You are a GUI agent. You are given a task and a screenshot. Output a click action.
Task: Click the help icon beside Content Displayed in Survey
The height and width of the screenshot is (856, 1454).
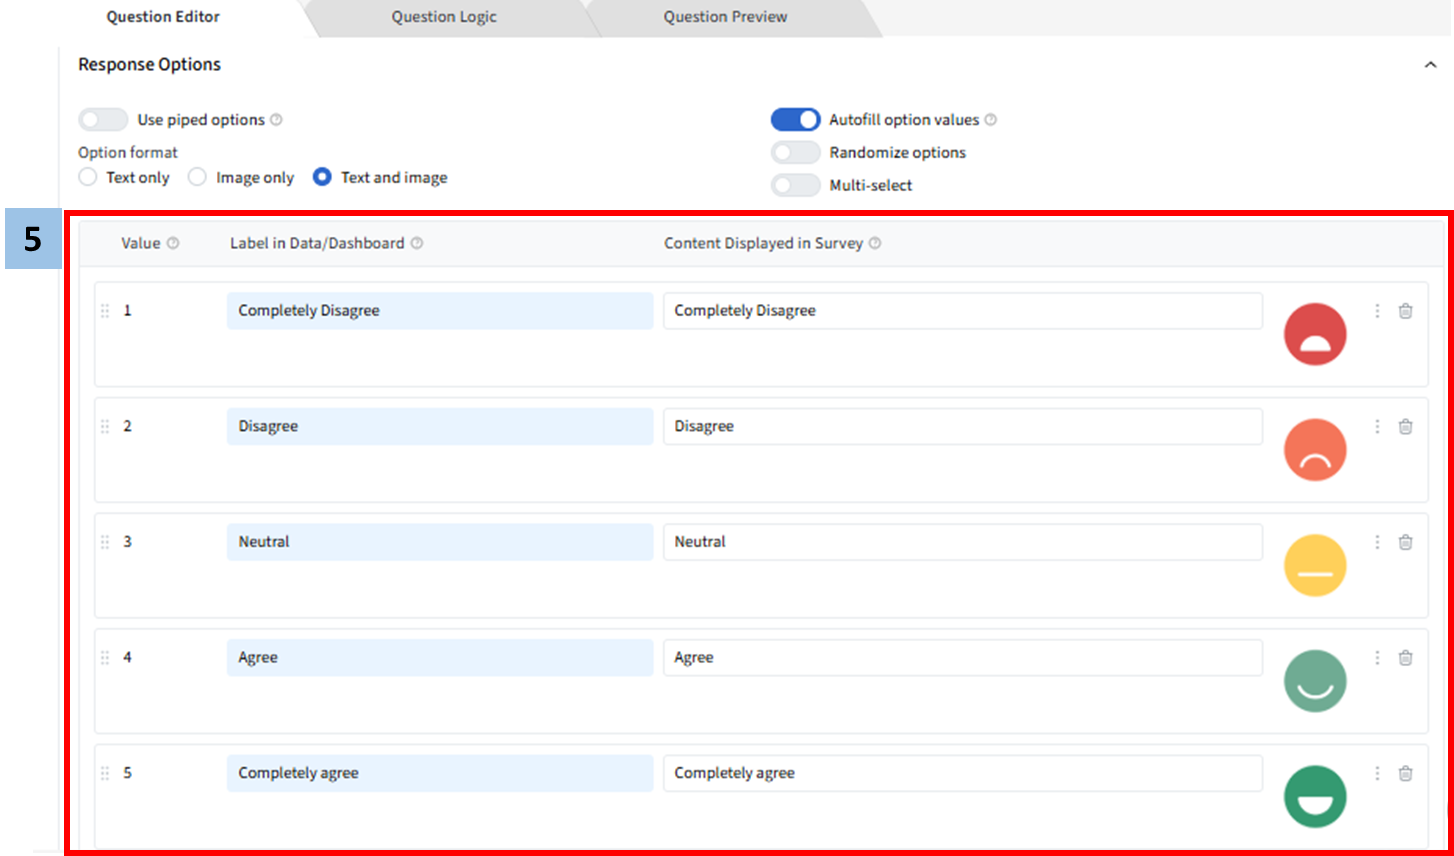point(875,243)
